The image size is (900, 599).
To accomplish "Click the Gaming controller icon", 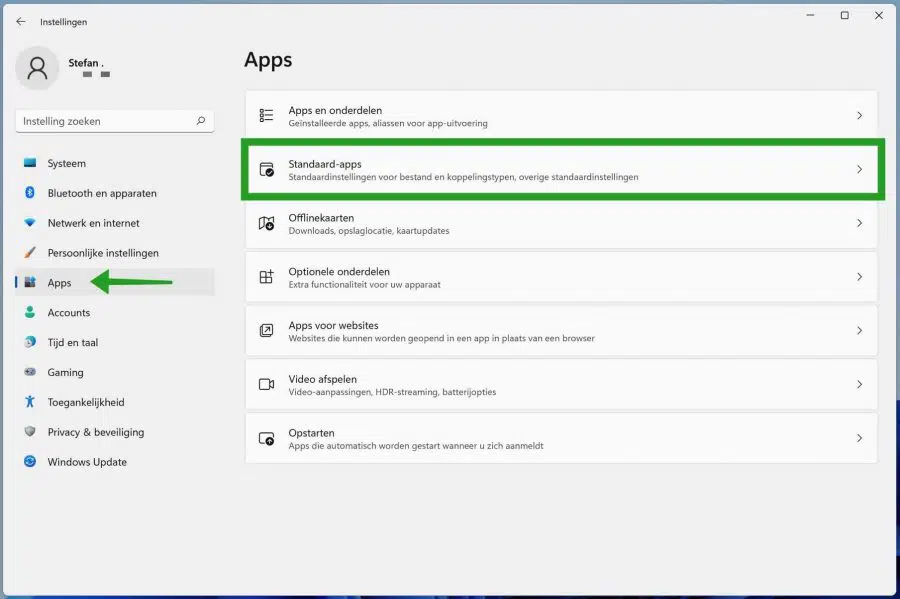I will (x=30, y=372).
